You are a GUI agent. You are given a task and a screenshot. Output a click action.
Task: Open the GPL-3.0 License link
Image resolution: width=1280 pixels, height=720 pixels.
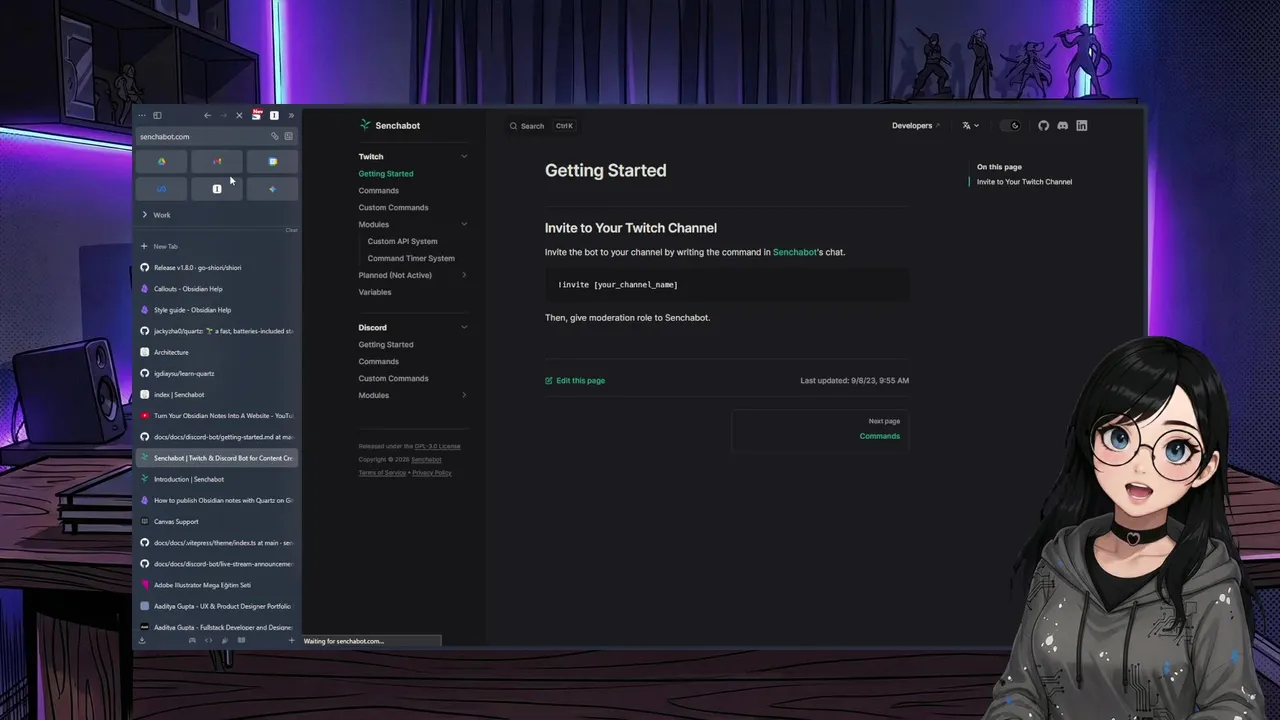tap(438, 446)
